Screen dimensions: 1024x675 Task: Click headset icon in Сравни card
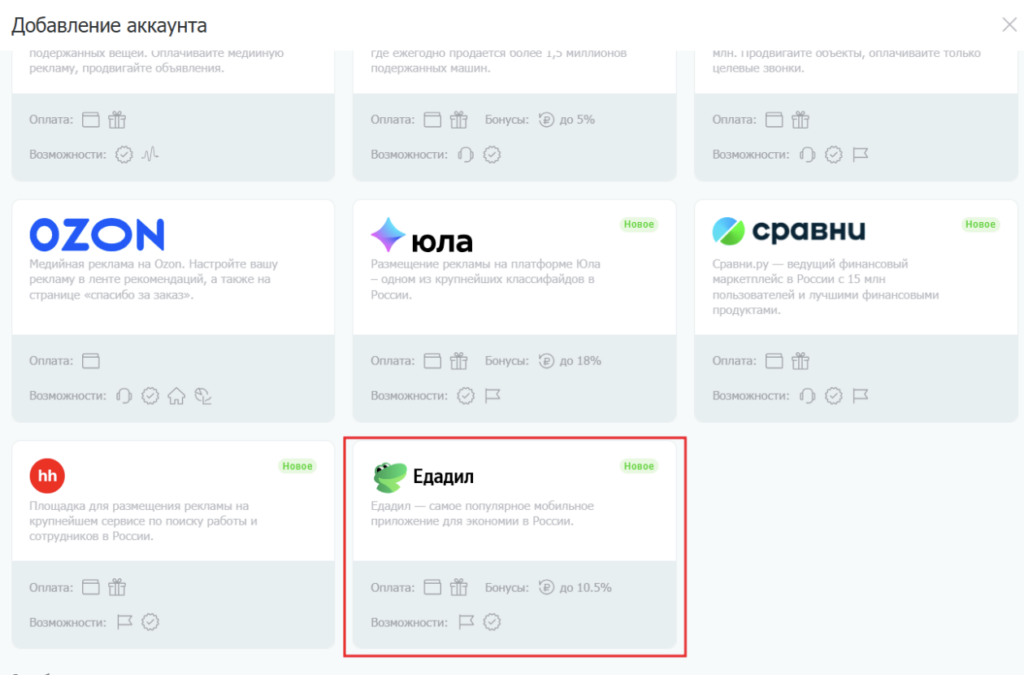pos(807,396)
